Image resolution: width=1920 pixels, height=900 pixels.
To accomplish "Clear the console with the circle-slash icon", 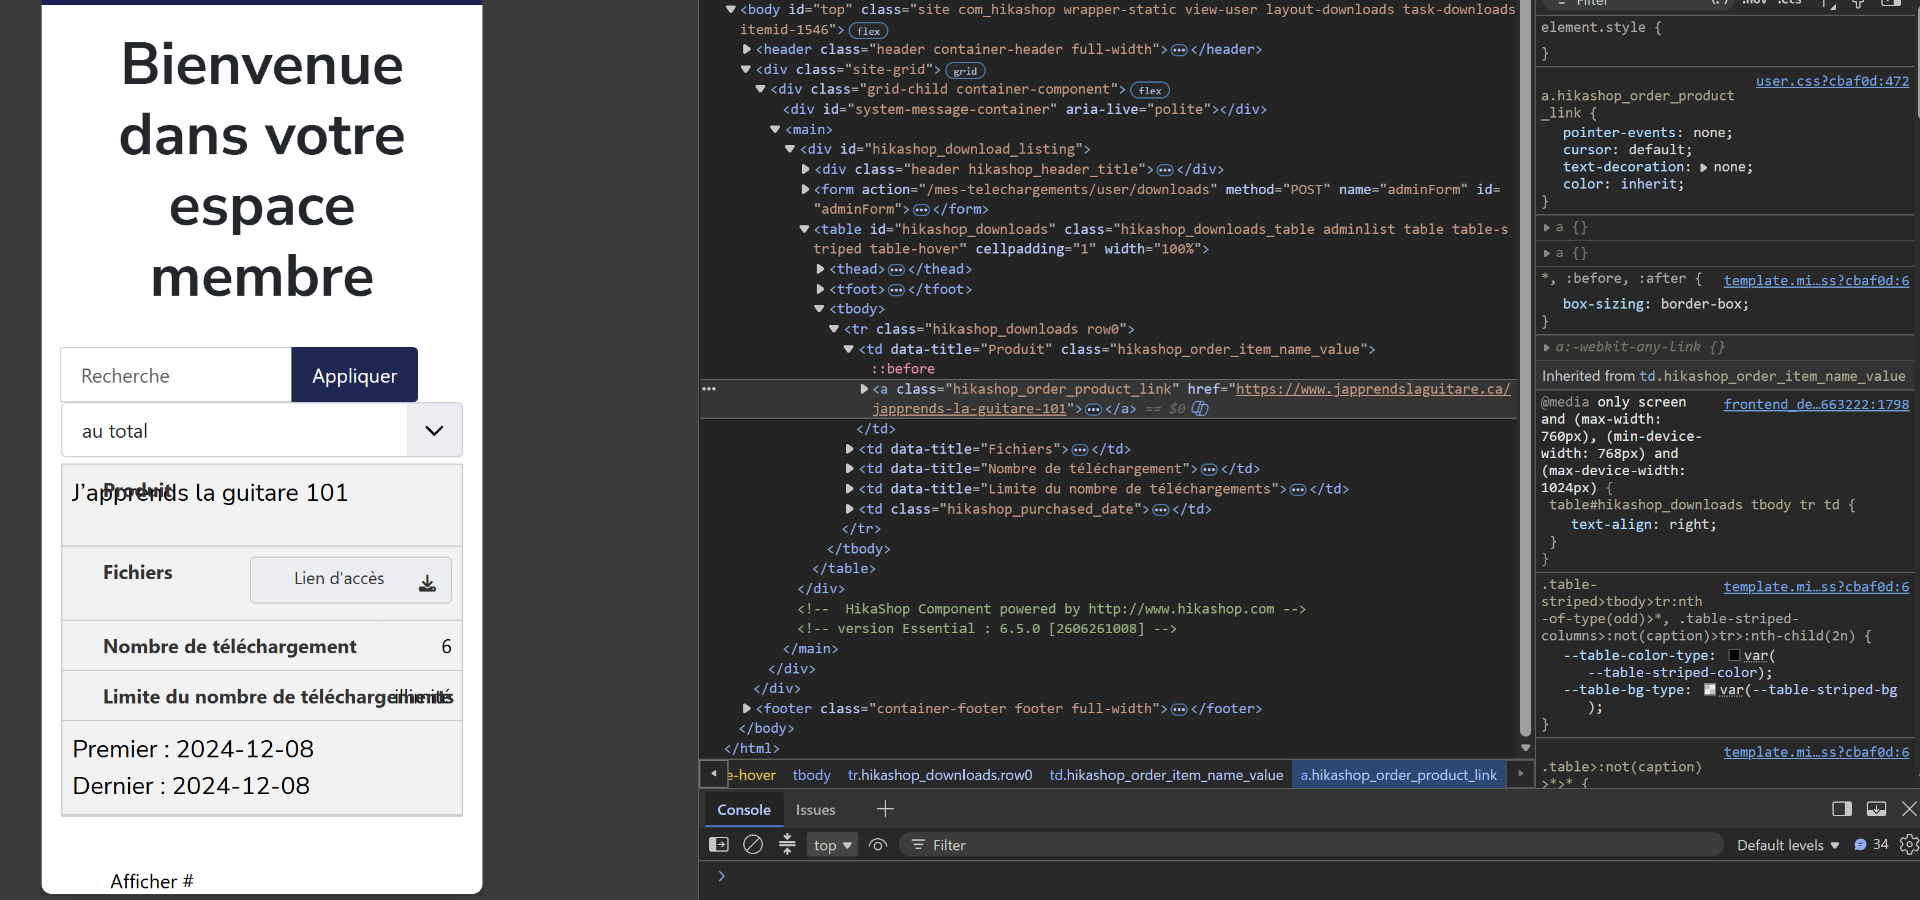I will 753,845.
